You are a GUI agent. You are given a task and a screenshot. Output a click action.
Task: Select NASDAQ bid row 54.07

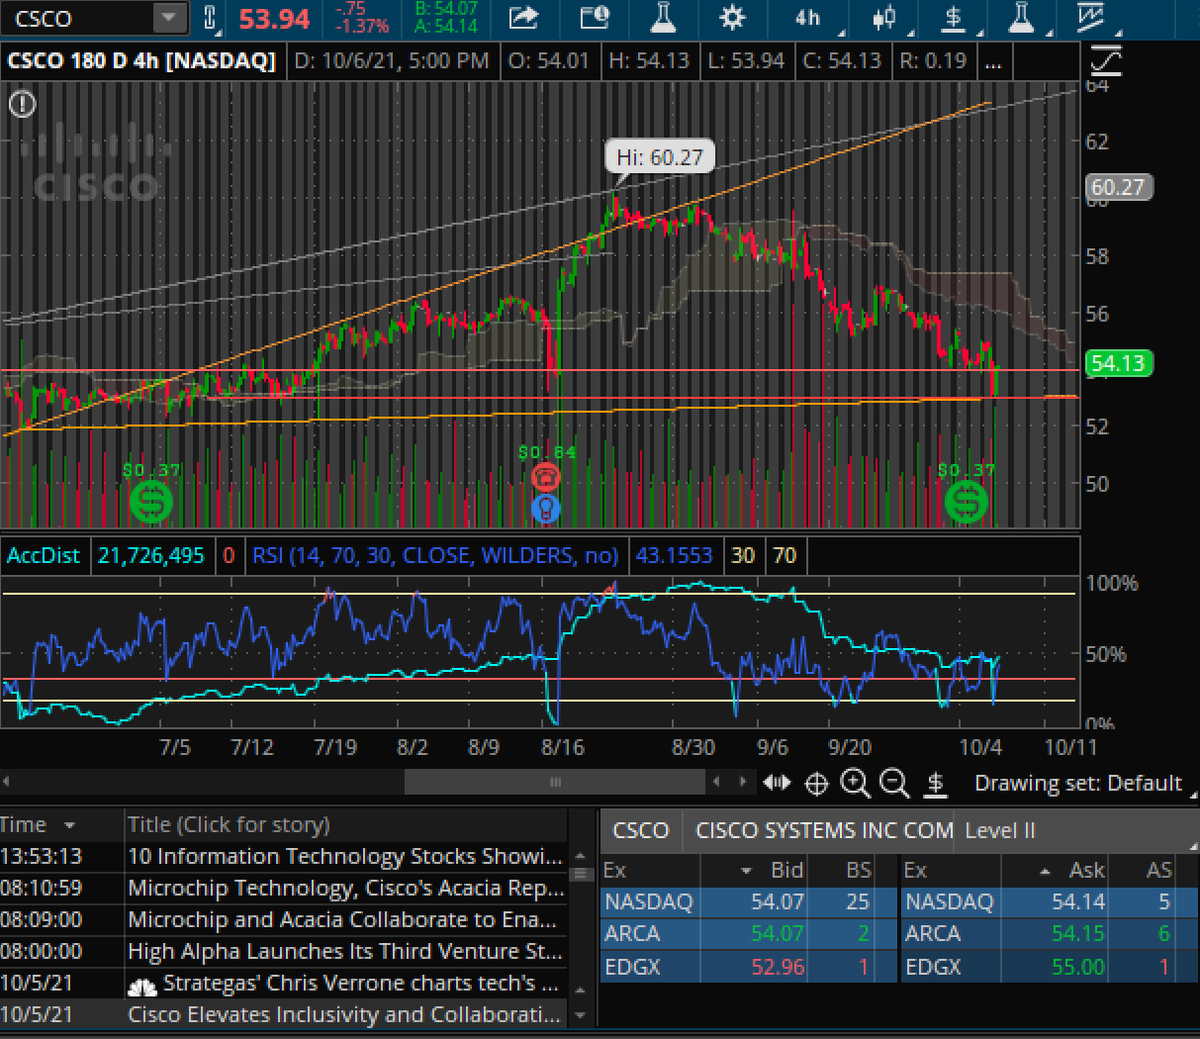tap(747, 902)
